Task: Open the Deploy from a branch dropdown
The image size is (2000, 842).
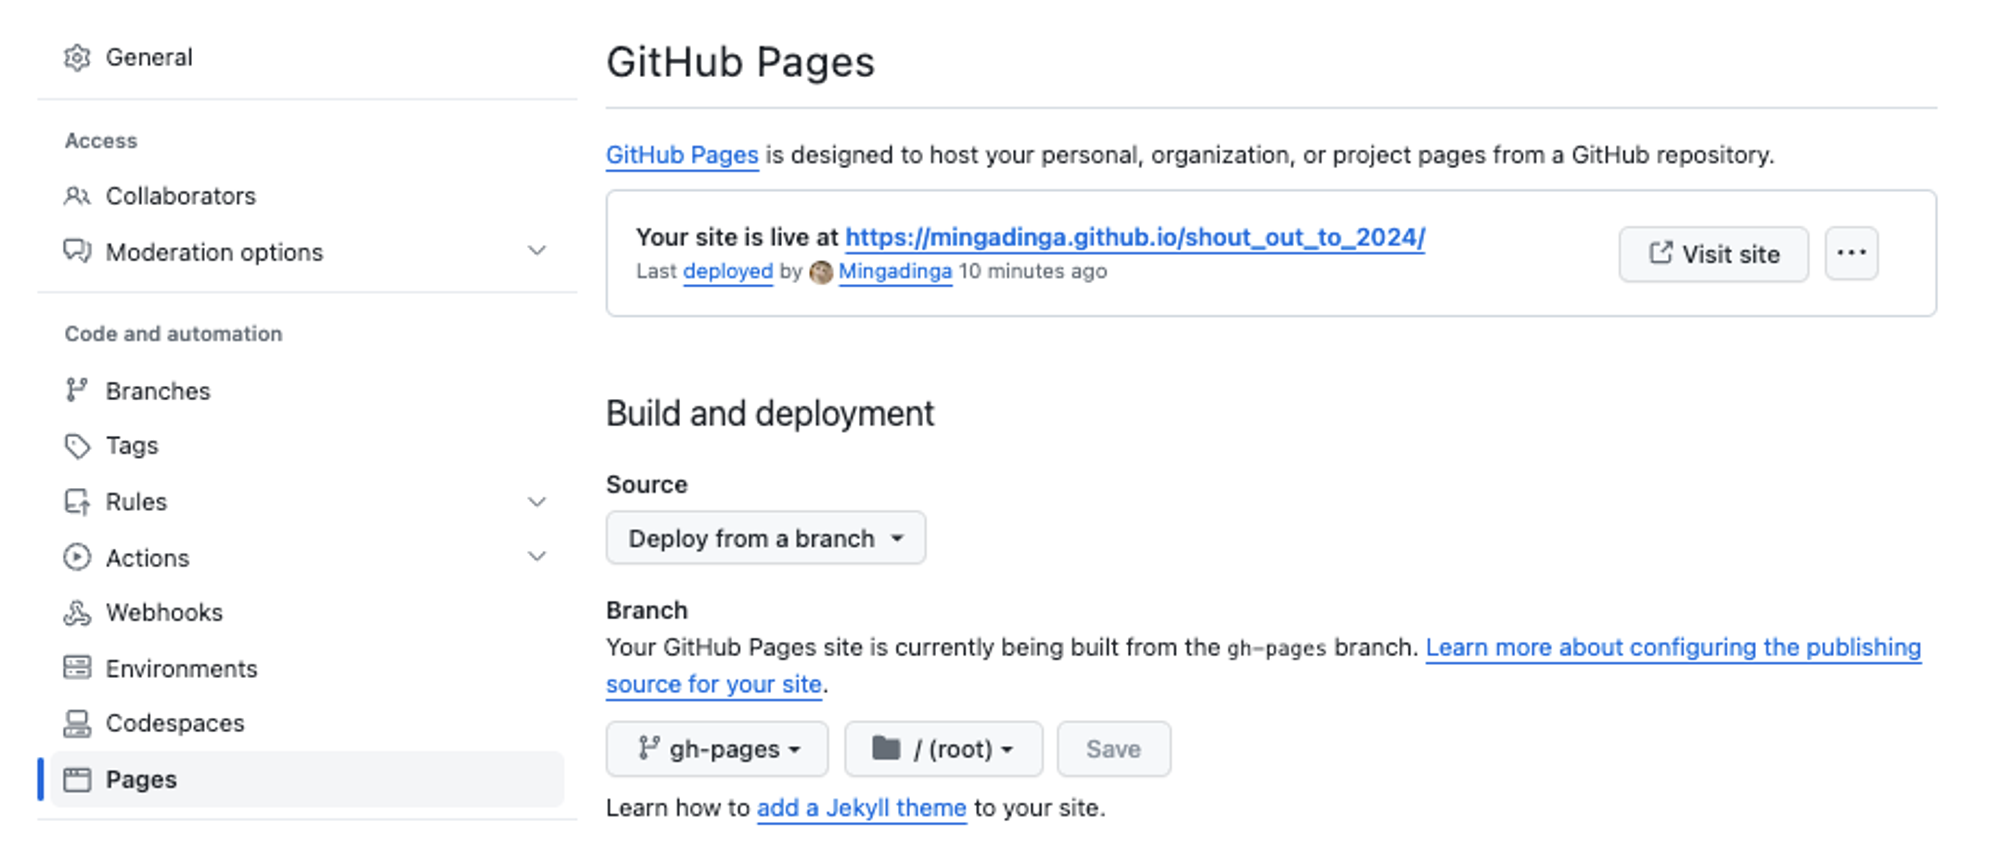Action: pyautogui.click(x=766, y=538)
